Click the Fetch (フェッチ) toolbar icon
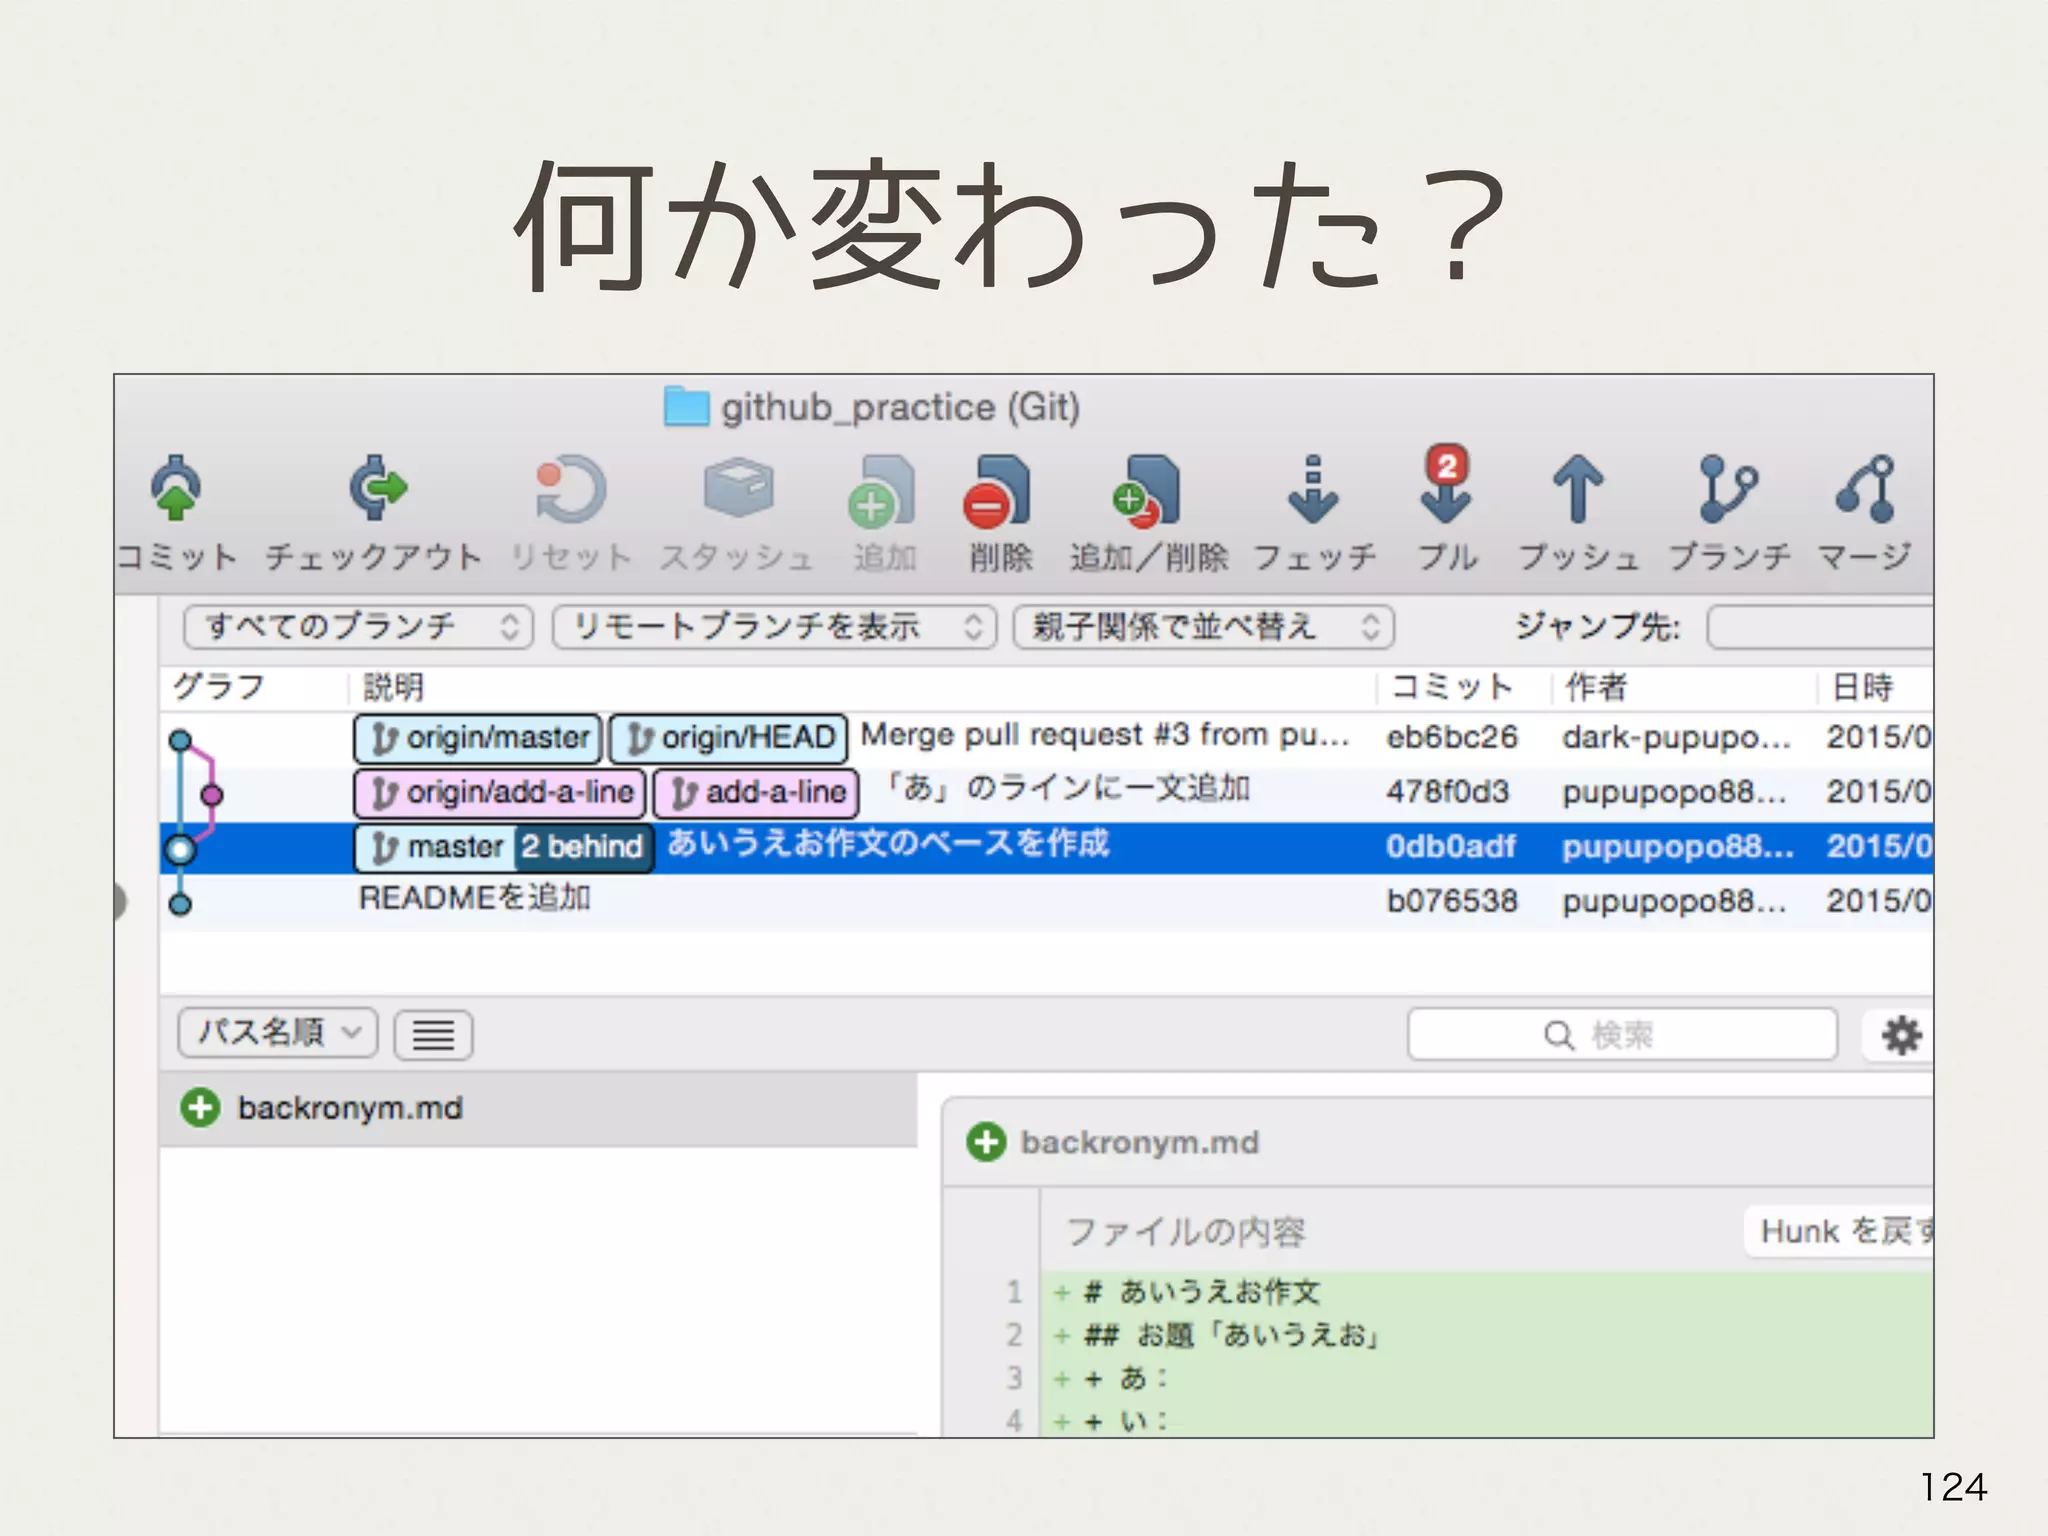 1313,491
